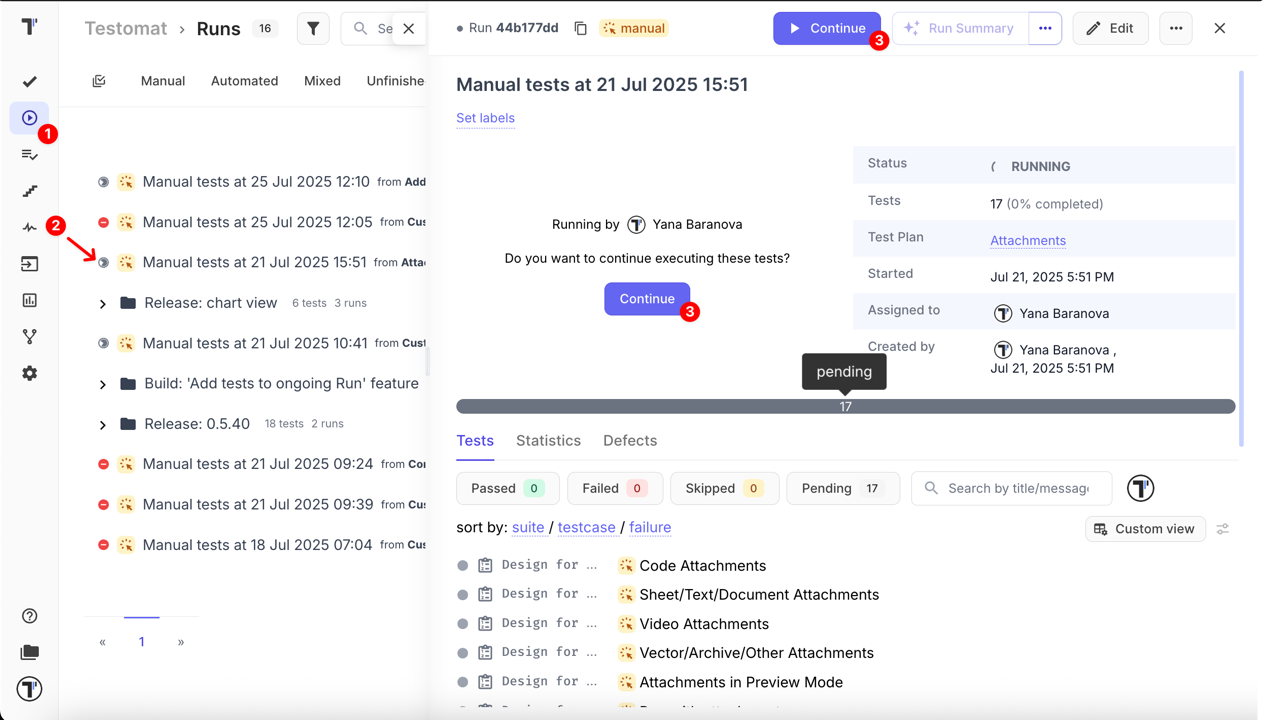This screenshot has height=720, width=1280.
Task: Open the Attachments test plan link
Action: (x=1027, y=240)
